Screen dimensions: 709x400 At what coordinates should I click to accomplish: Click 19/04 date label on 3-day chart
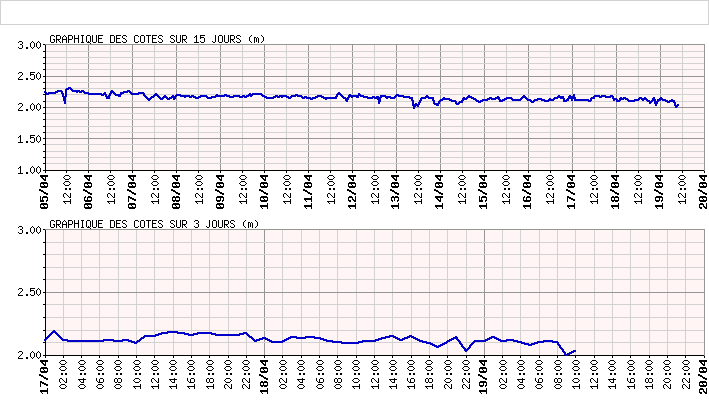click(484, 376)
